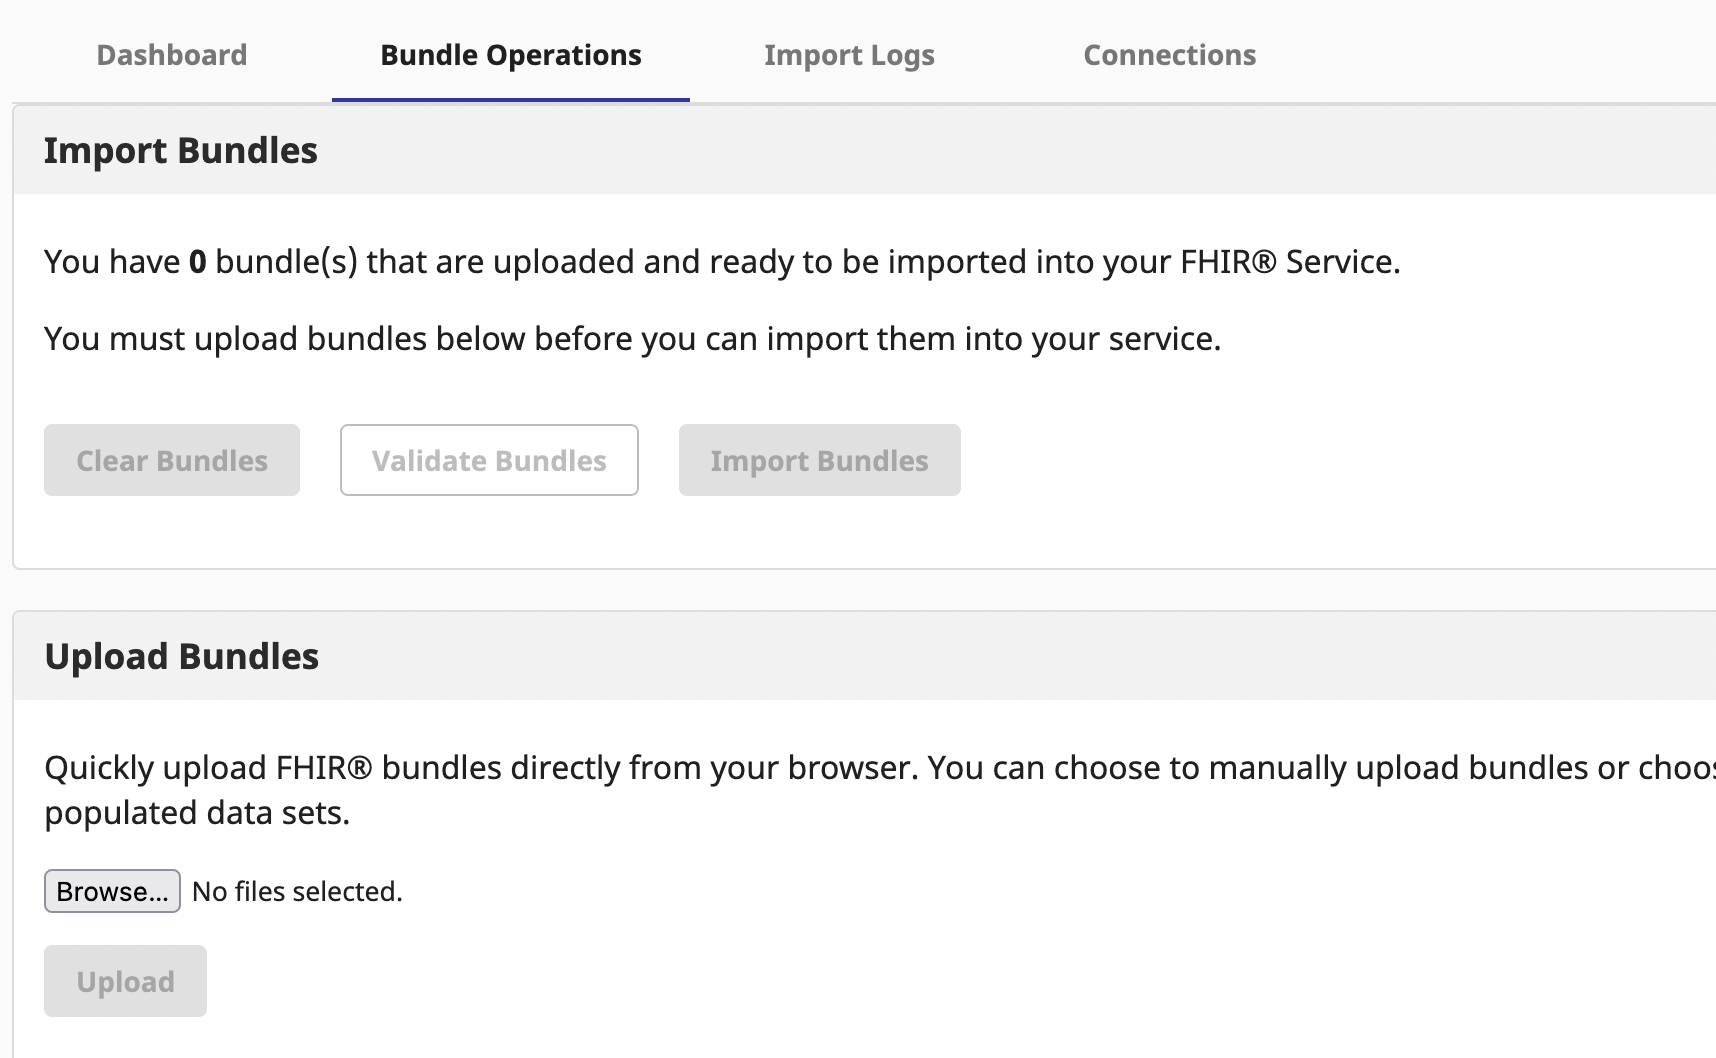This screenshot has width=1716, height=1058.
Task: Click the 'FHIR® Service.' text in bundle status
Action: (x=1290, y=262)
